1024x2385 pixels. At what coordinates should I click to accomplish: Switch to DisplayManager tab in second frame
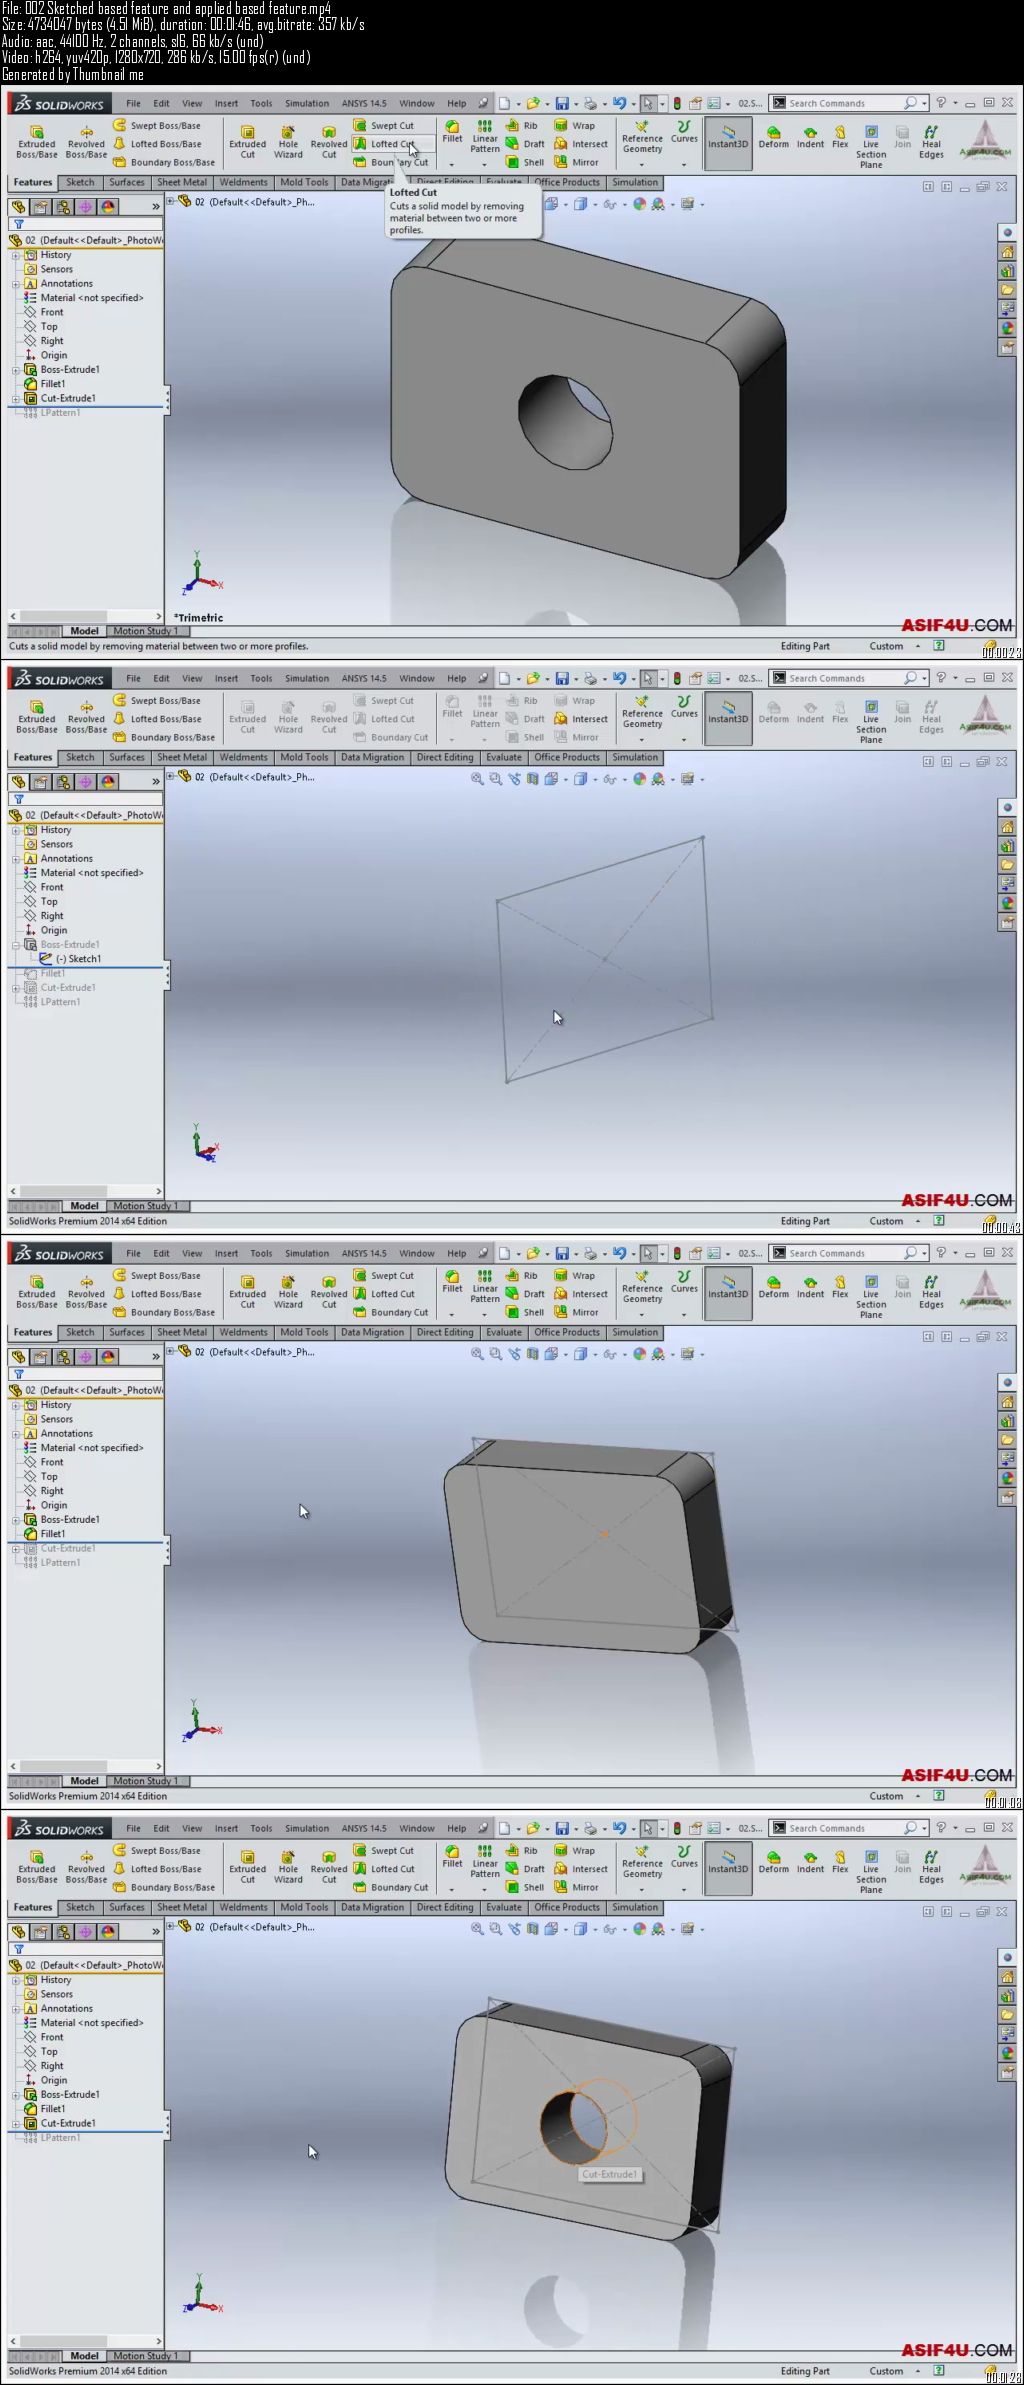tap(108, 782)
